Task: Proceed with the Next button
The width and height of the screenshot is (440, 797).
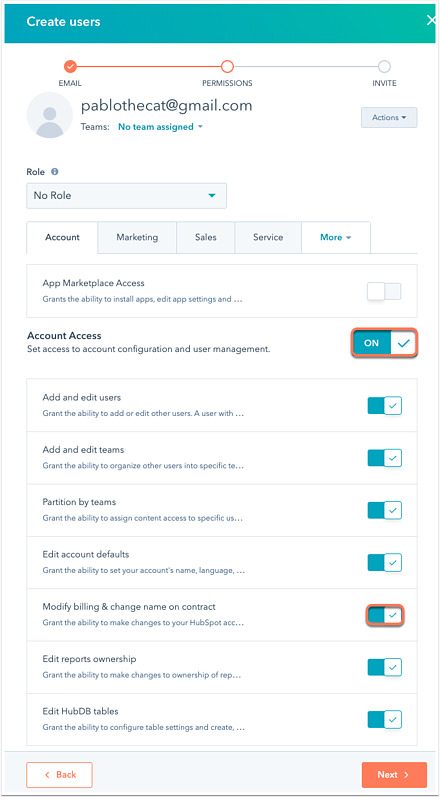Action: (394, 775)
